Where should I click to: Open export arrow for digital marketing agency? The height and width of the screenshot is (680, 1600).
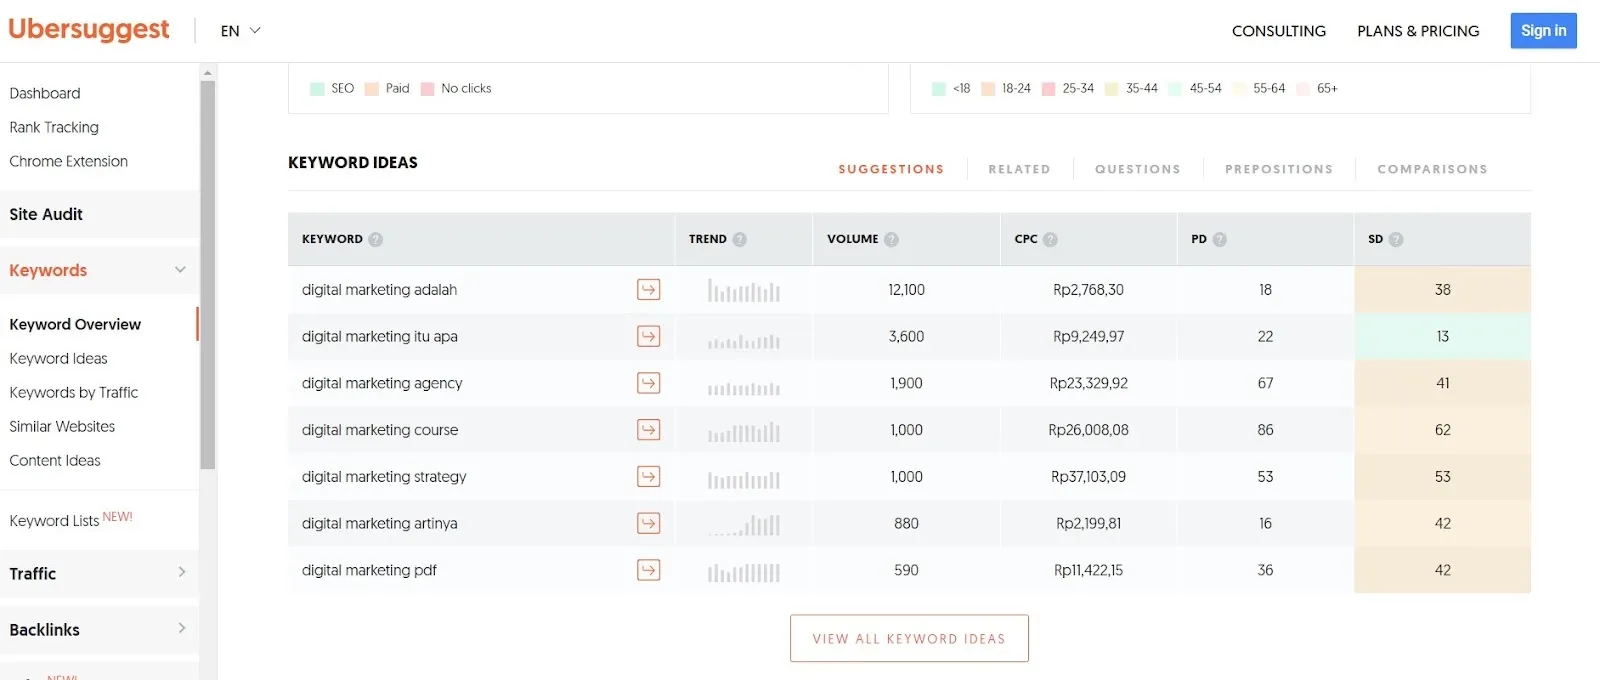click(648, 383)
